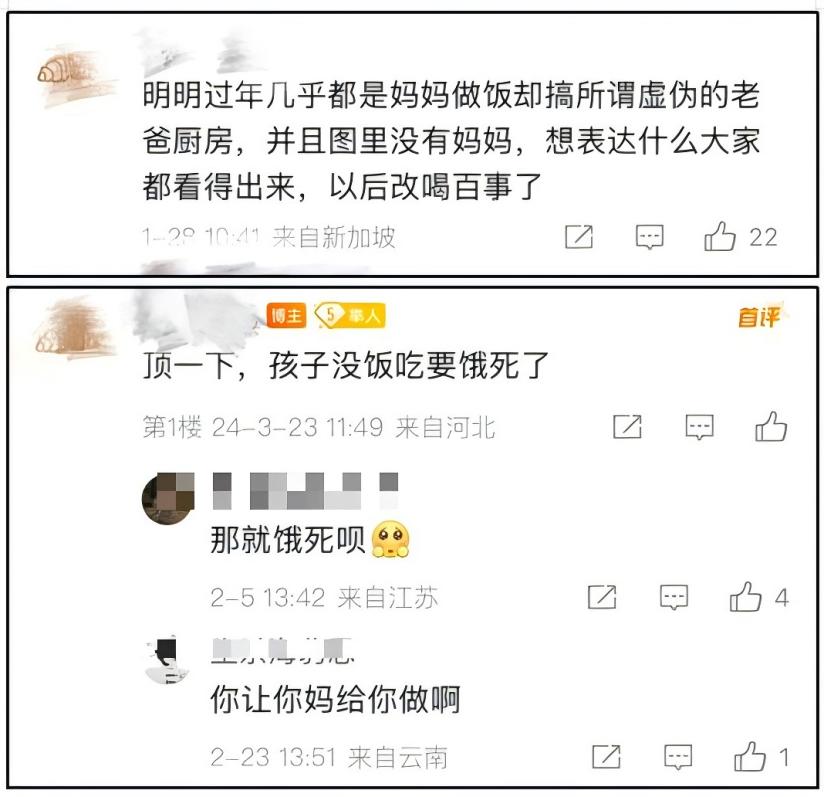Screen dimensions: 825x797
Task: Like the 你让你妈给你做啊 reply
Action: (750, 756)
